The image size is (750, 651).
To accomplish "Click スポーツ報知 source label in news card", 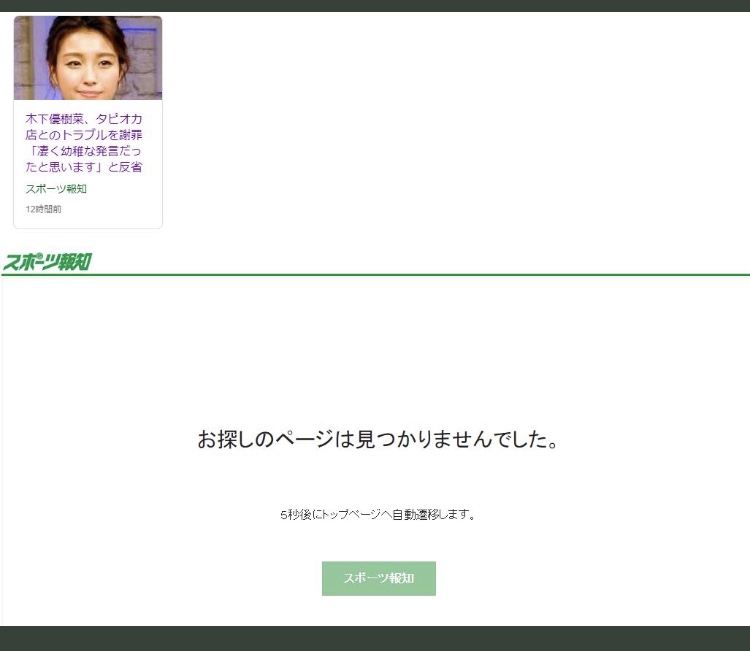I will coord(56,189).
